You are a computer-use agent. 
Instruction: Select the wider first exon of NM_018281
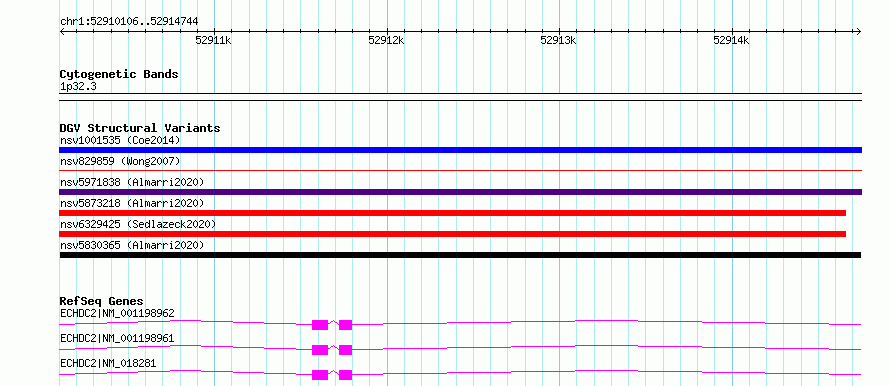coord(320,375)
